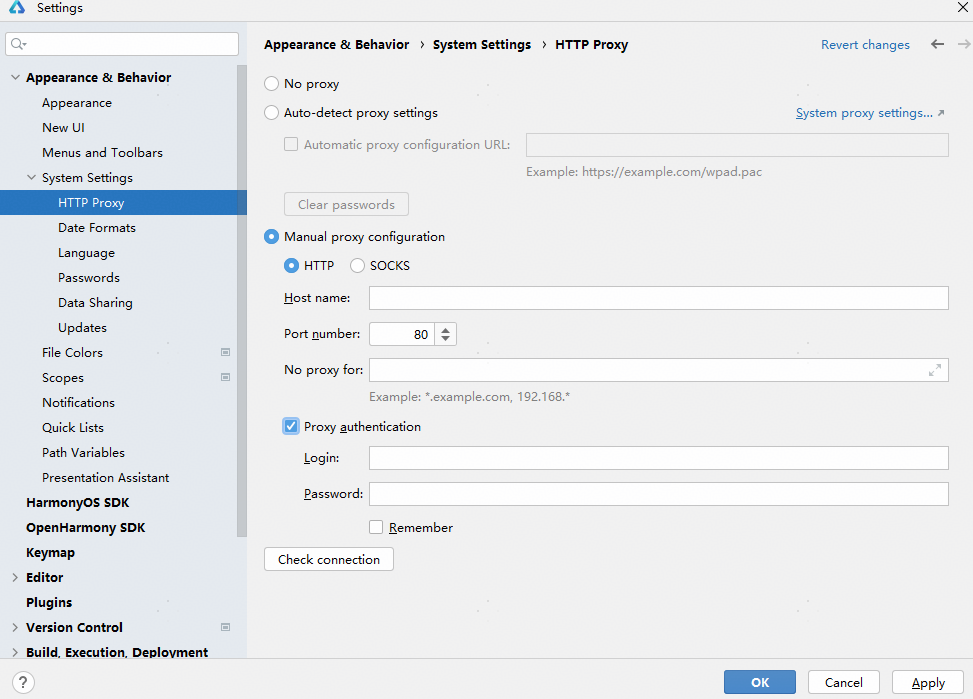
Task: Click the back navigation arrow icon
Action: (x=937, y=44)
